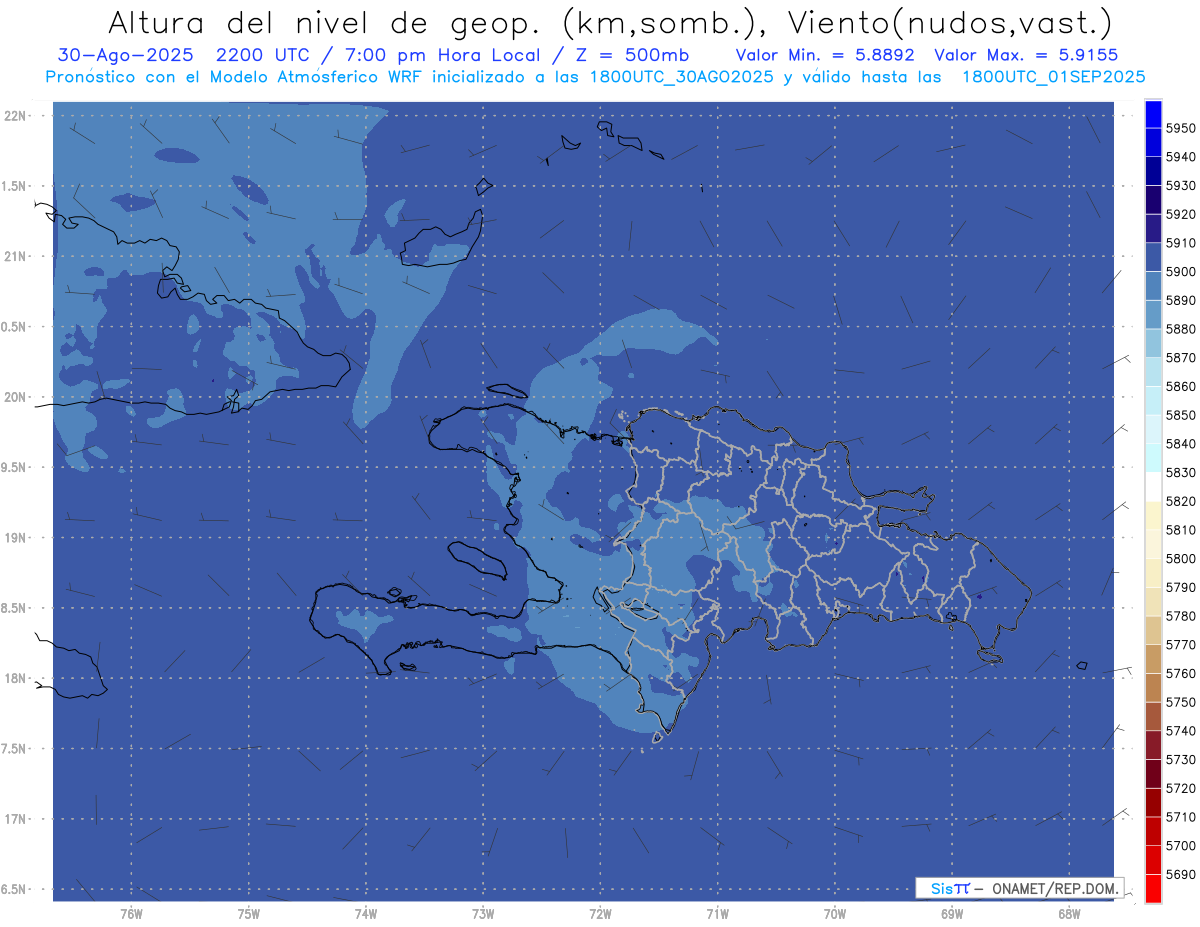
Task: Click the 5880 legend value
Action: [x=1180, y=329]
